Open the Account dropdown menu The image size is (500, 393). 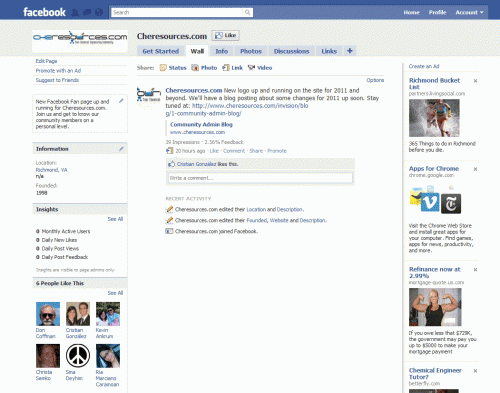(469, 12)
